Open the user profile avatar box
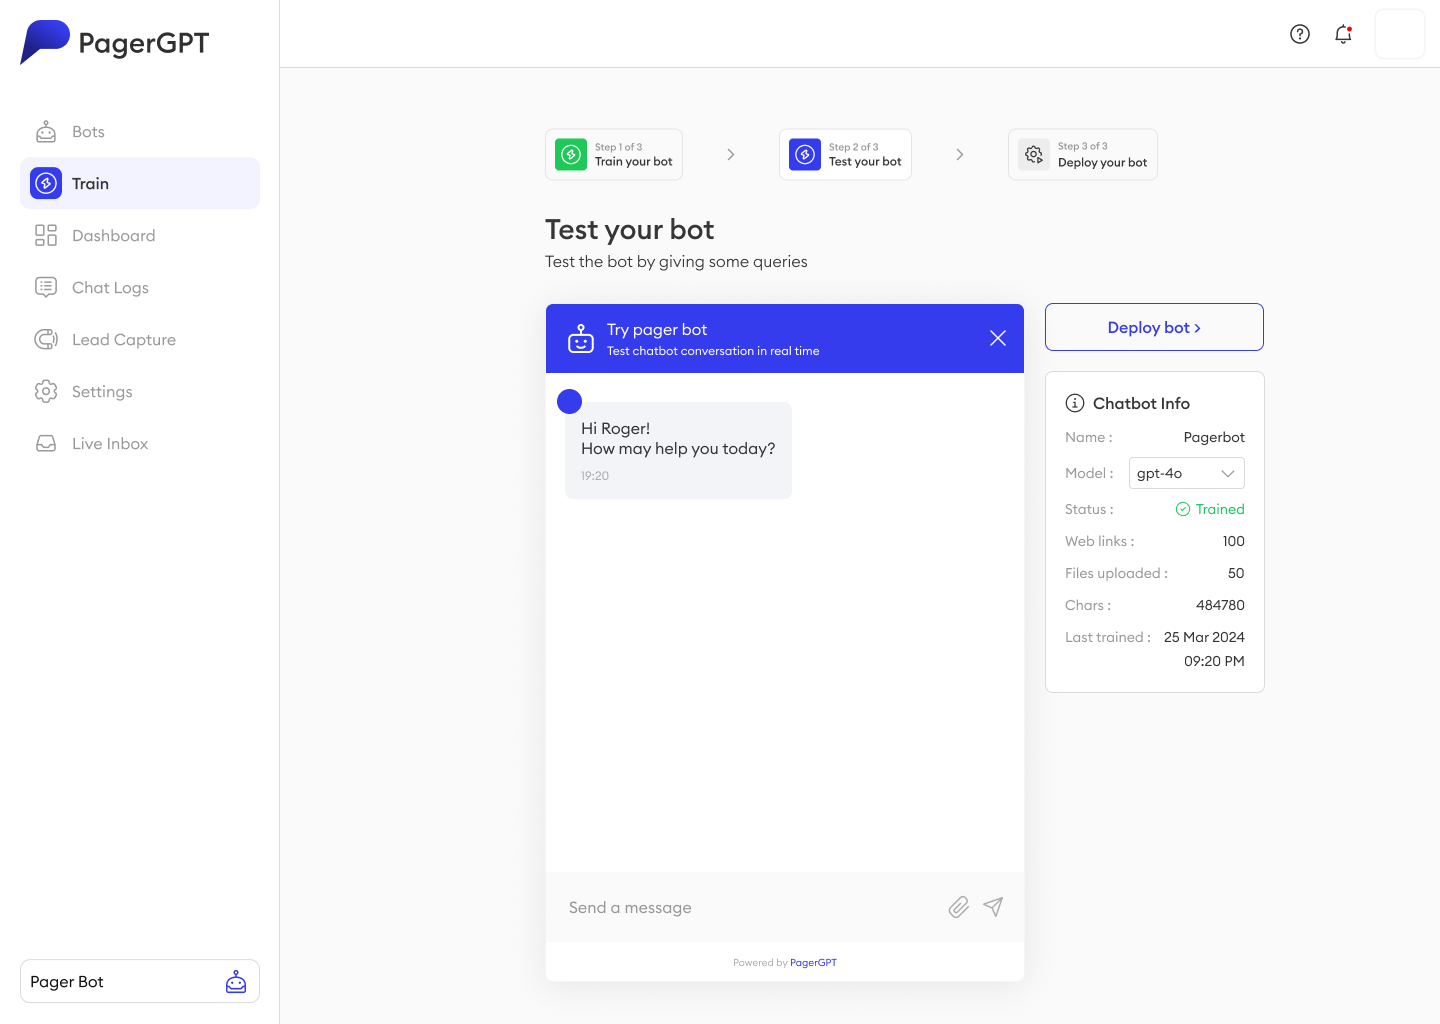Viewport: 1440px width, 1024px height. pos(1400,34)
